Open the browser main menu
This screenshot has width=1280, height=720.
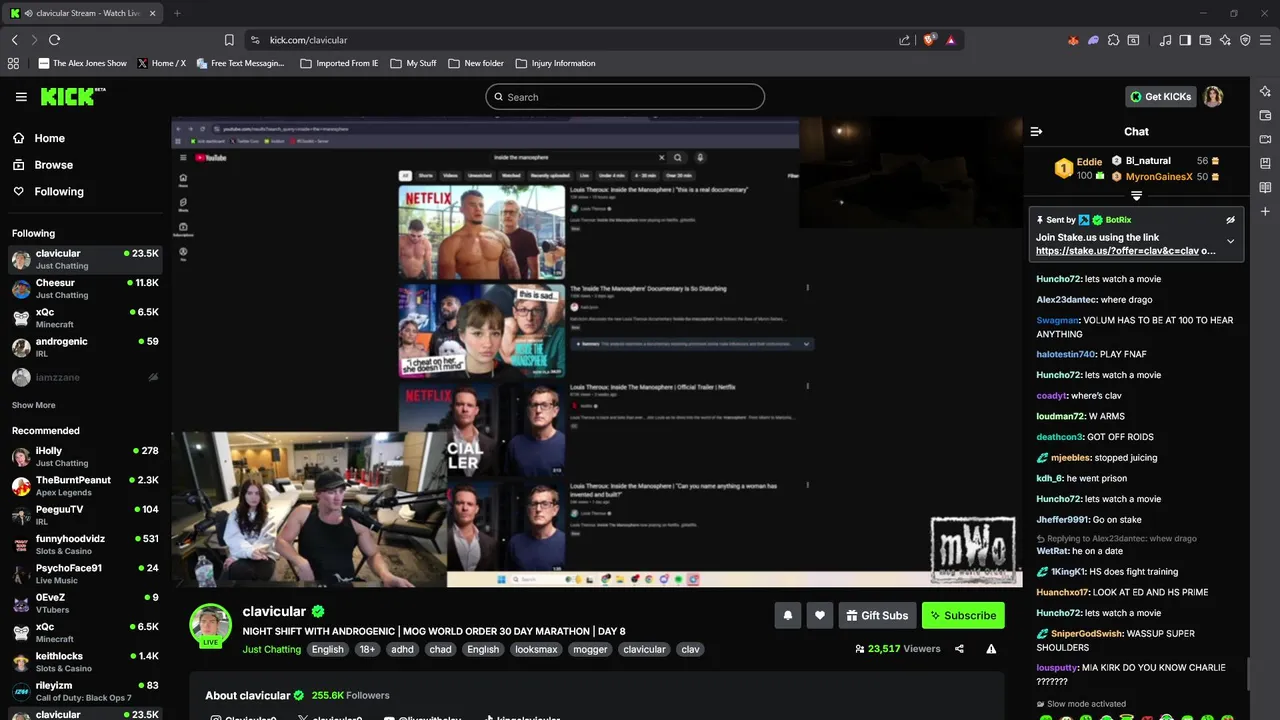click(1265, 40)
